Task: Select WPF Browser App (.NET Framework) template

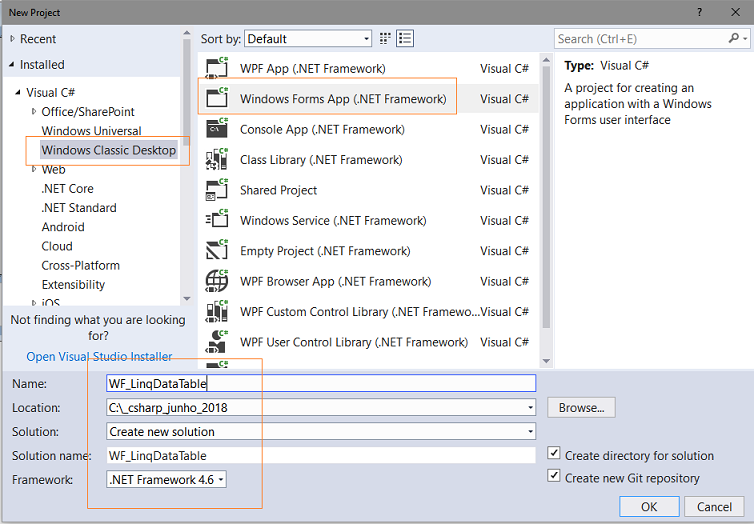Action: pyautogui.click(x=368, y=281)
